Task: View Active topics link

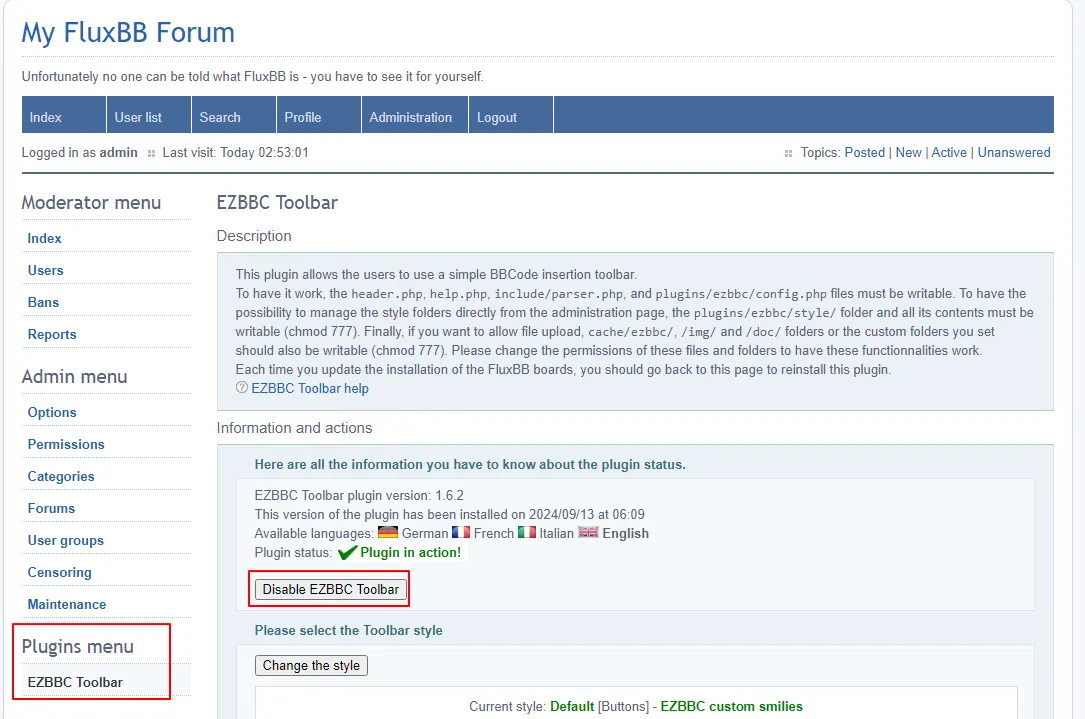Action: pyautogui.click(x=949, y=152)
